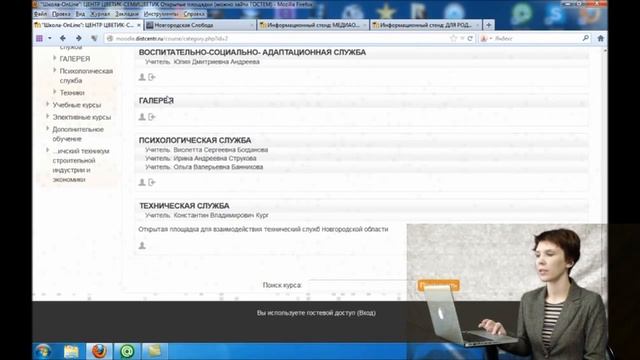Open Учебные курсы sidebar link
640x360 pixels.
tap(77, 105)
